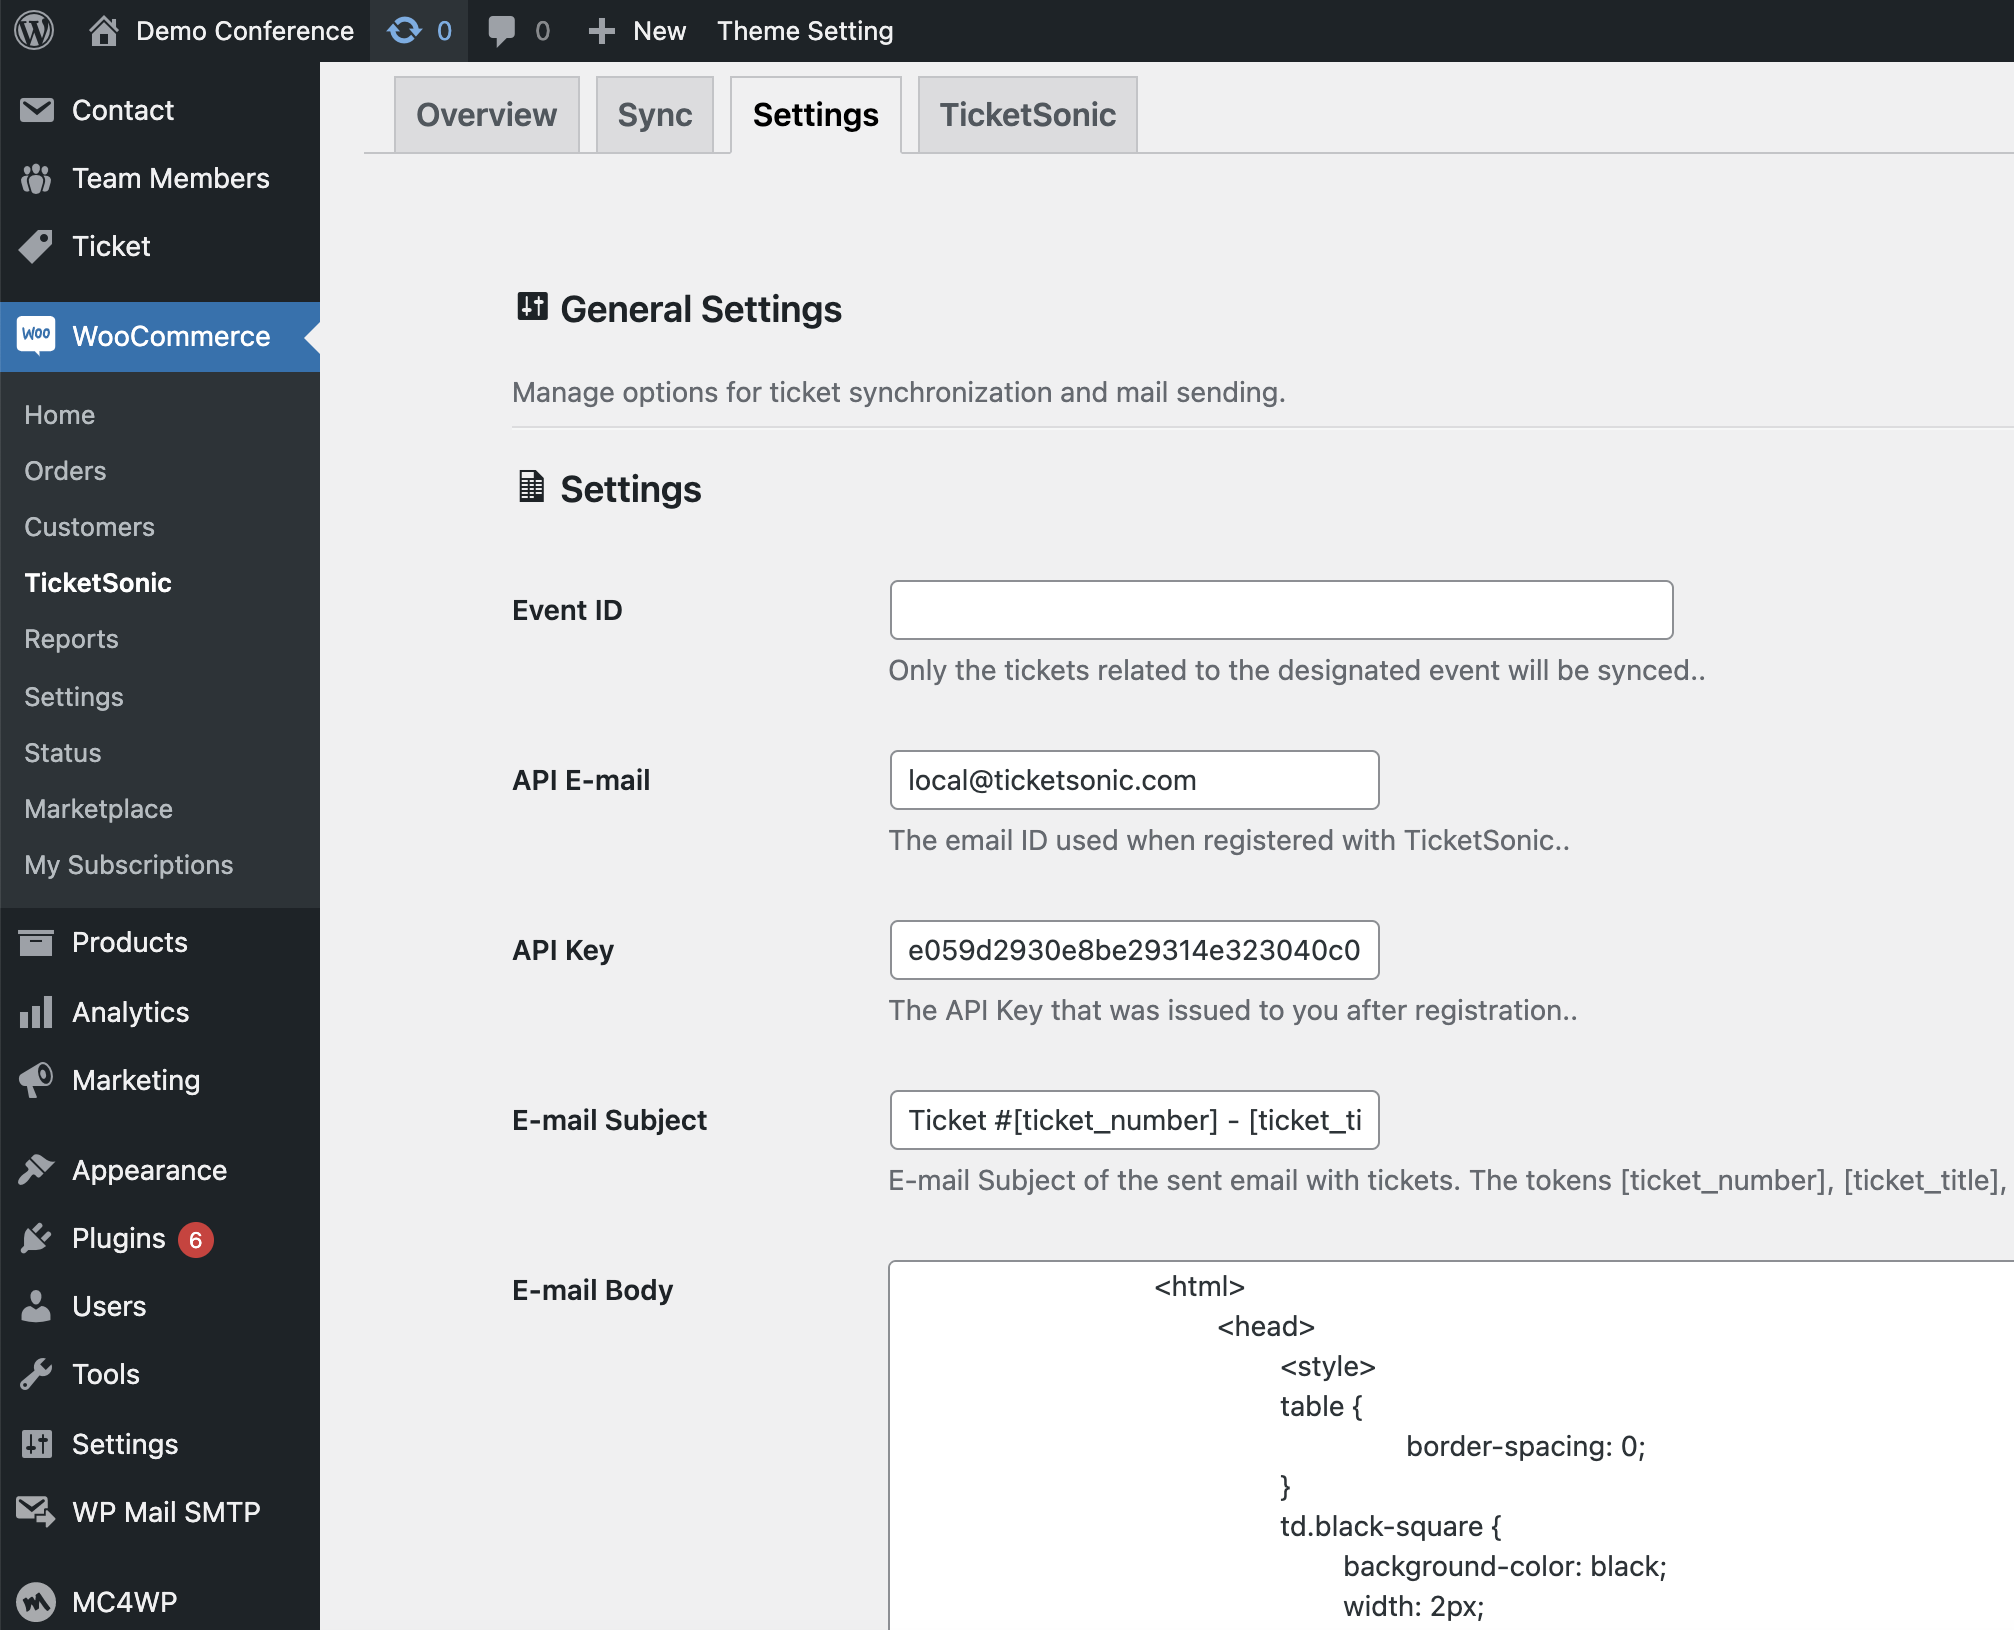Click the Ticket tag icon
2014x1630 pixels.
click(37, 246)
